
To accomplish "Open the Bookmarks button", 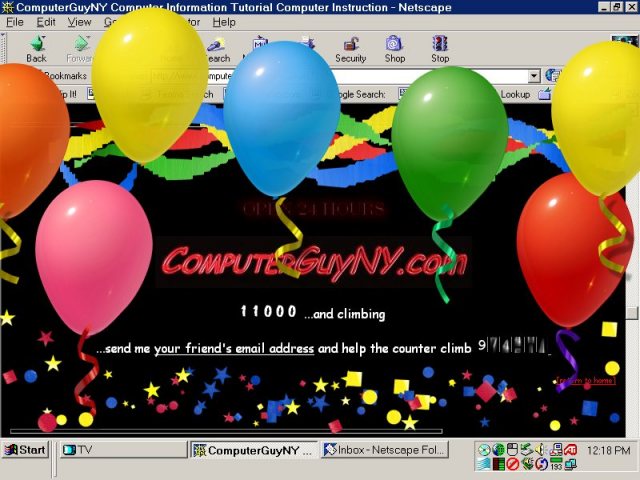I will 64,76.
